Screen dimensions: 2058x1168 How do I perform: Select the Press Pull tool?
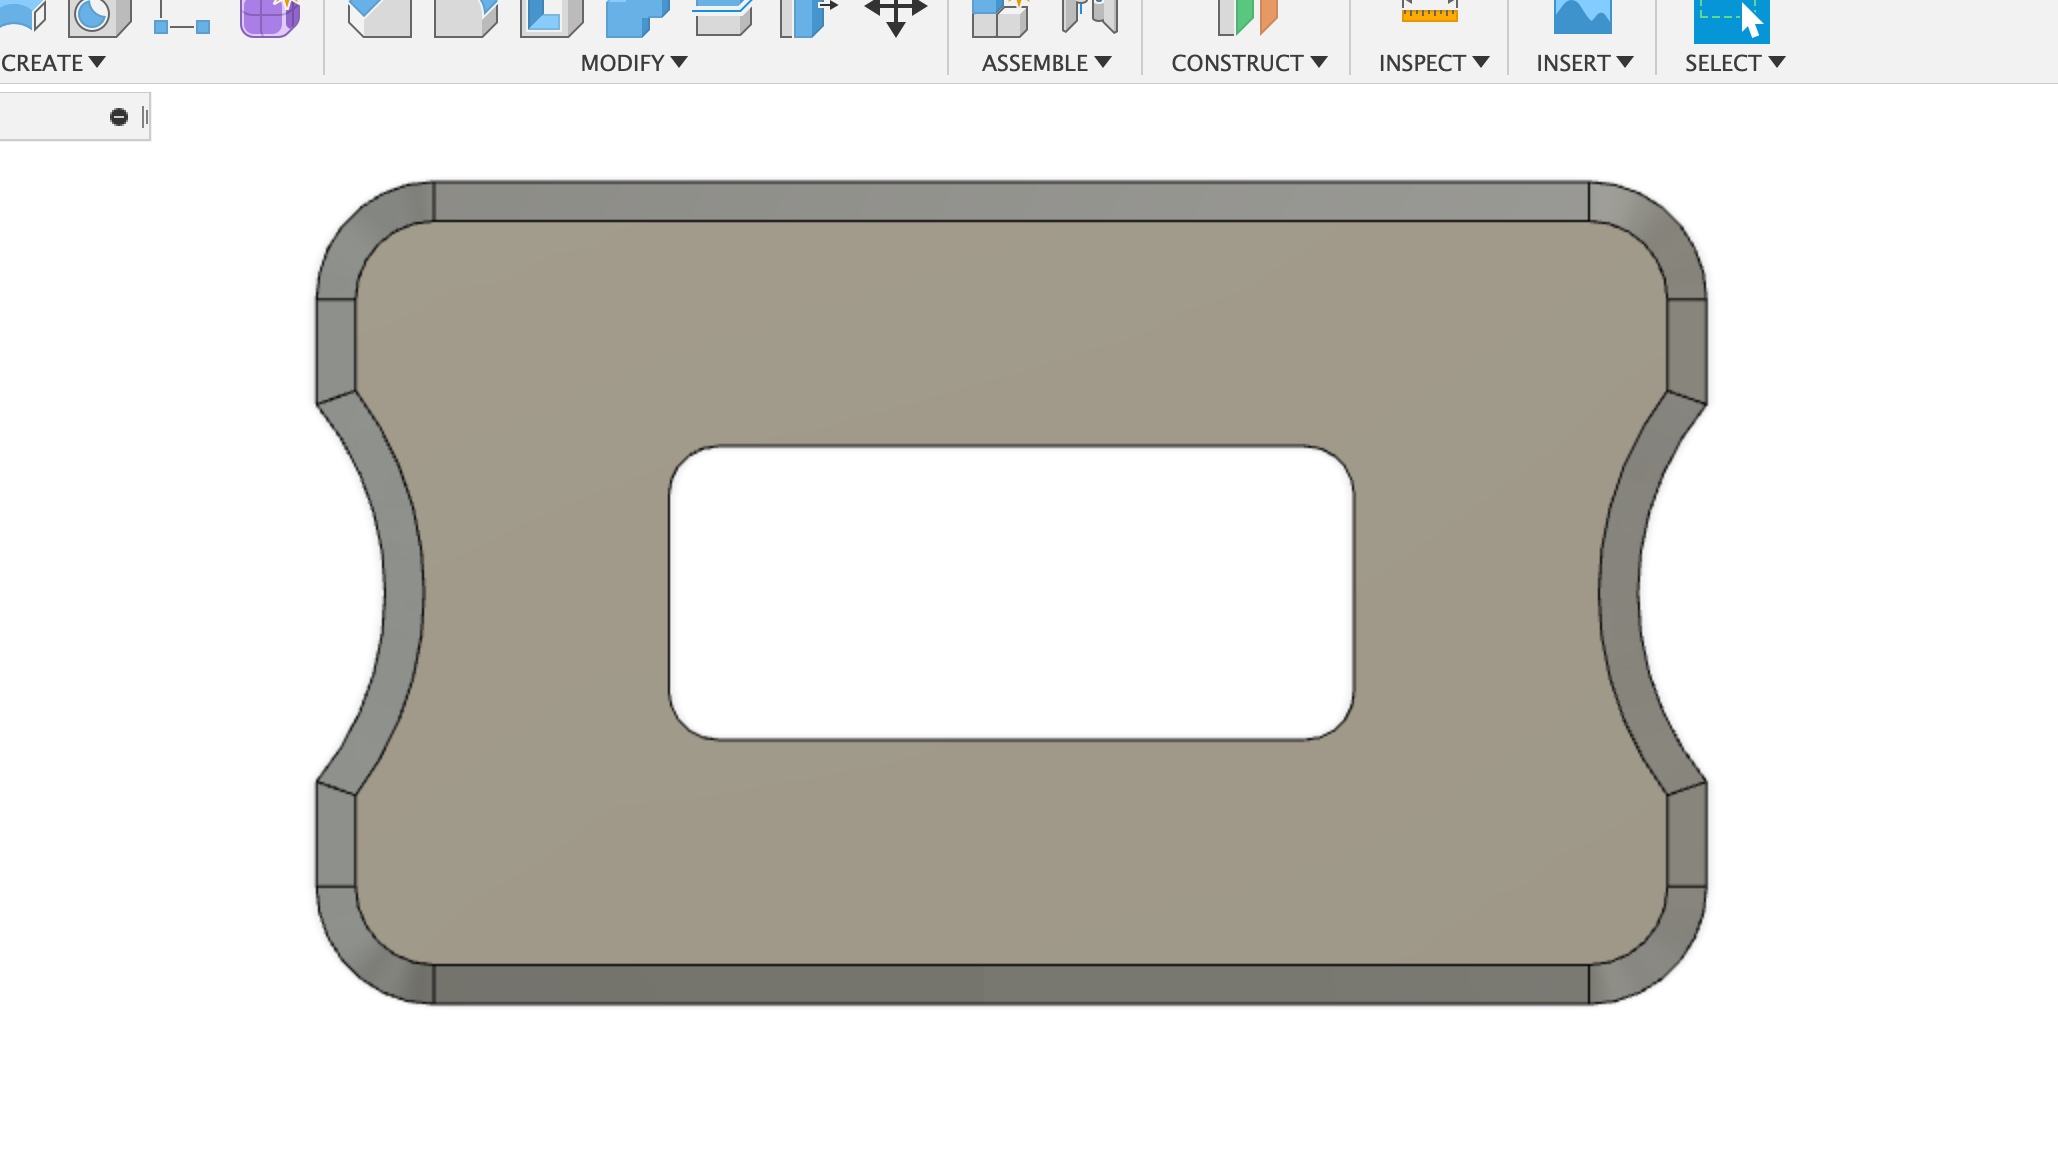point(380,17)
